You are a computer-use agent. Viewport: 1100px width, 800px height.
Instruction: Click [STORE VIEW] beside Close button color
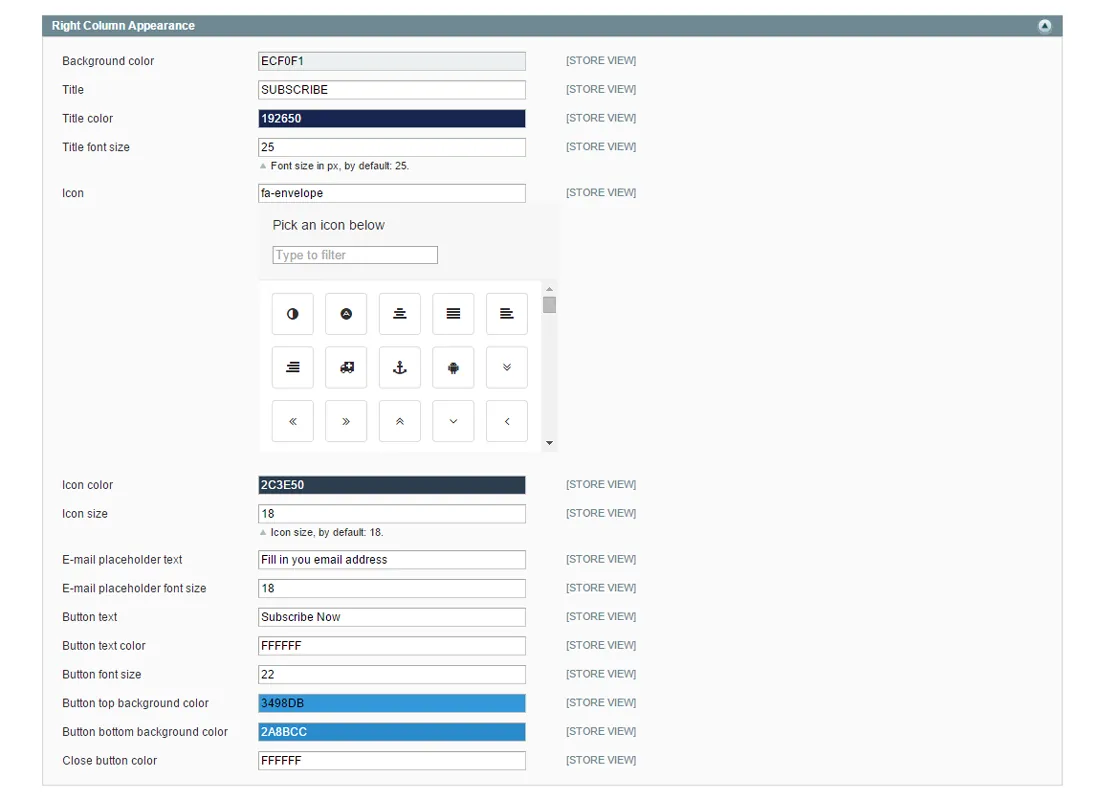pos(601,761)
